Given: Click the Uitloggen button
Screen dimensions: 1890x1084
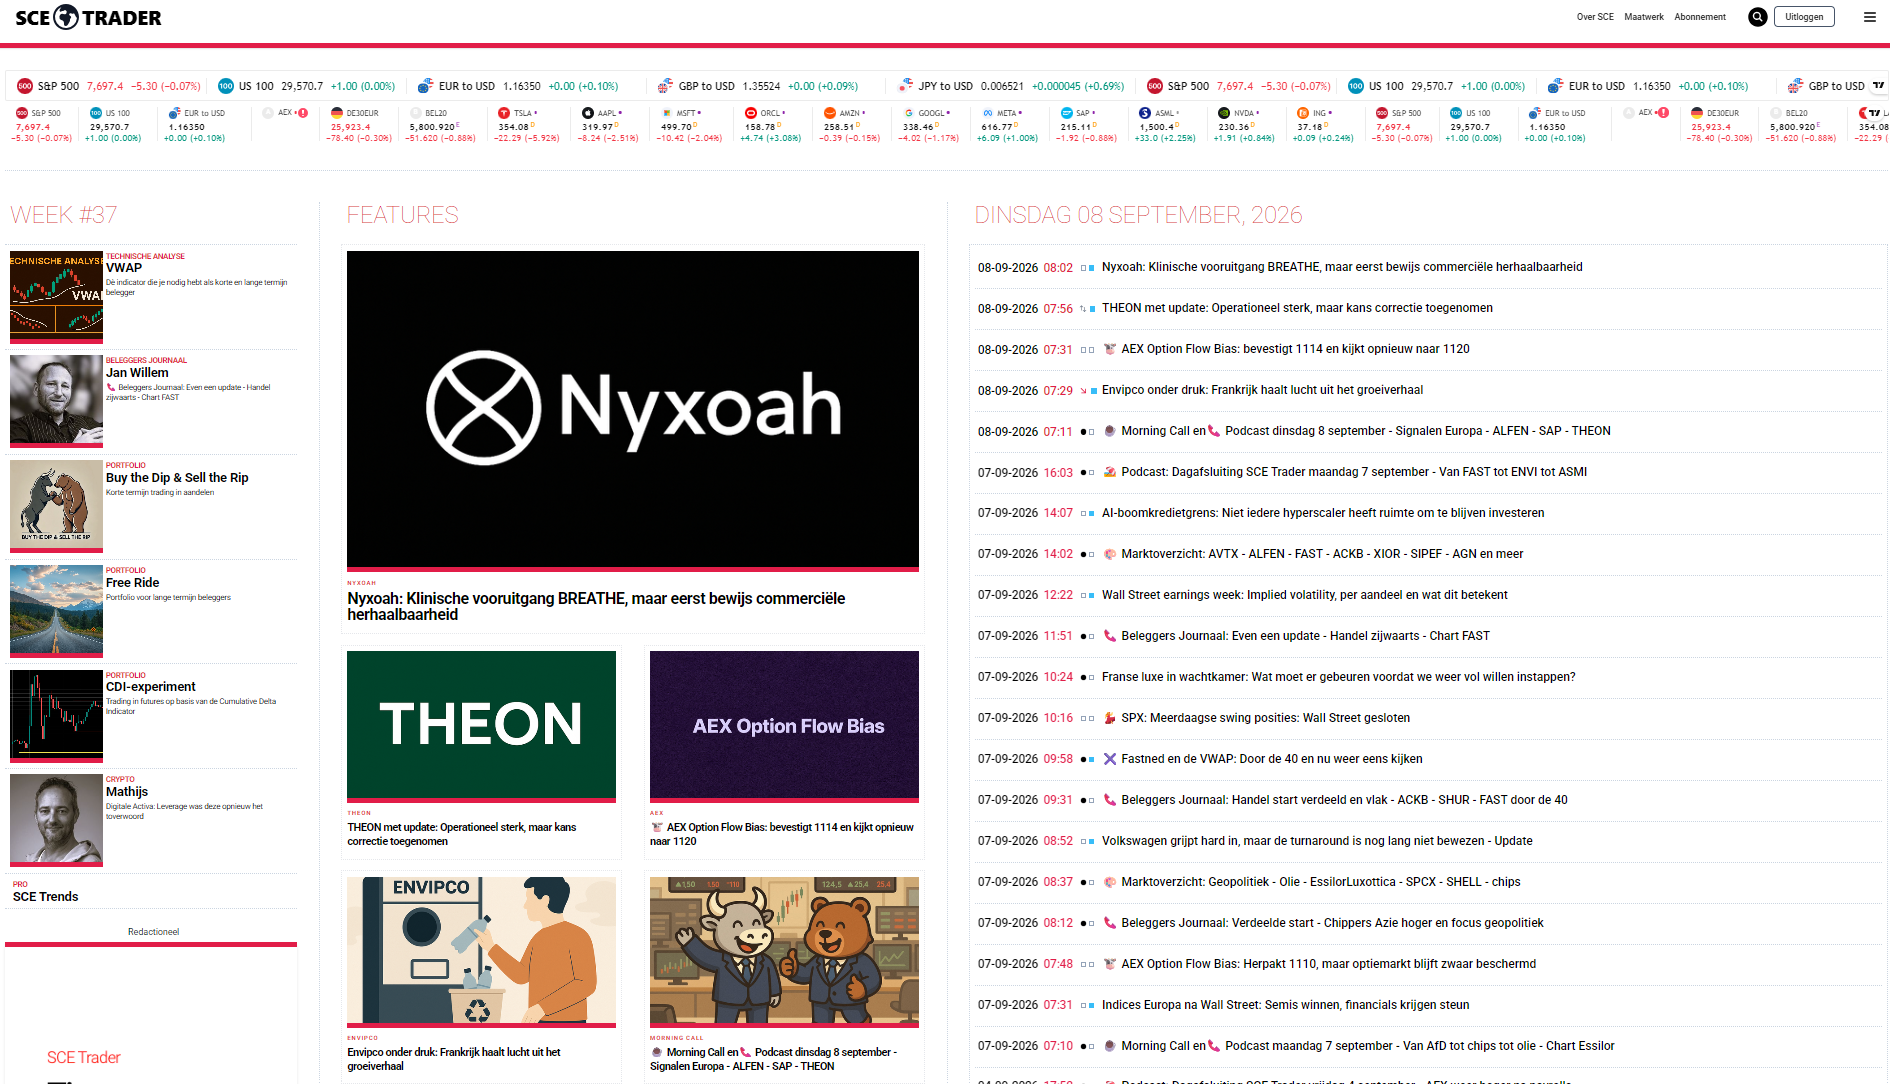Looking at the screenshot, I should pyautogui.click(x=1804, y=17).
